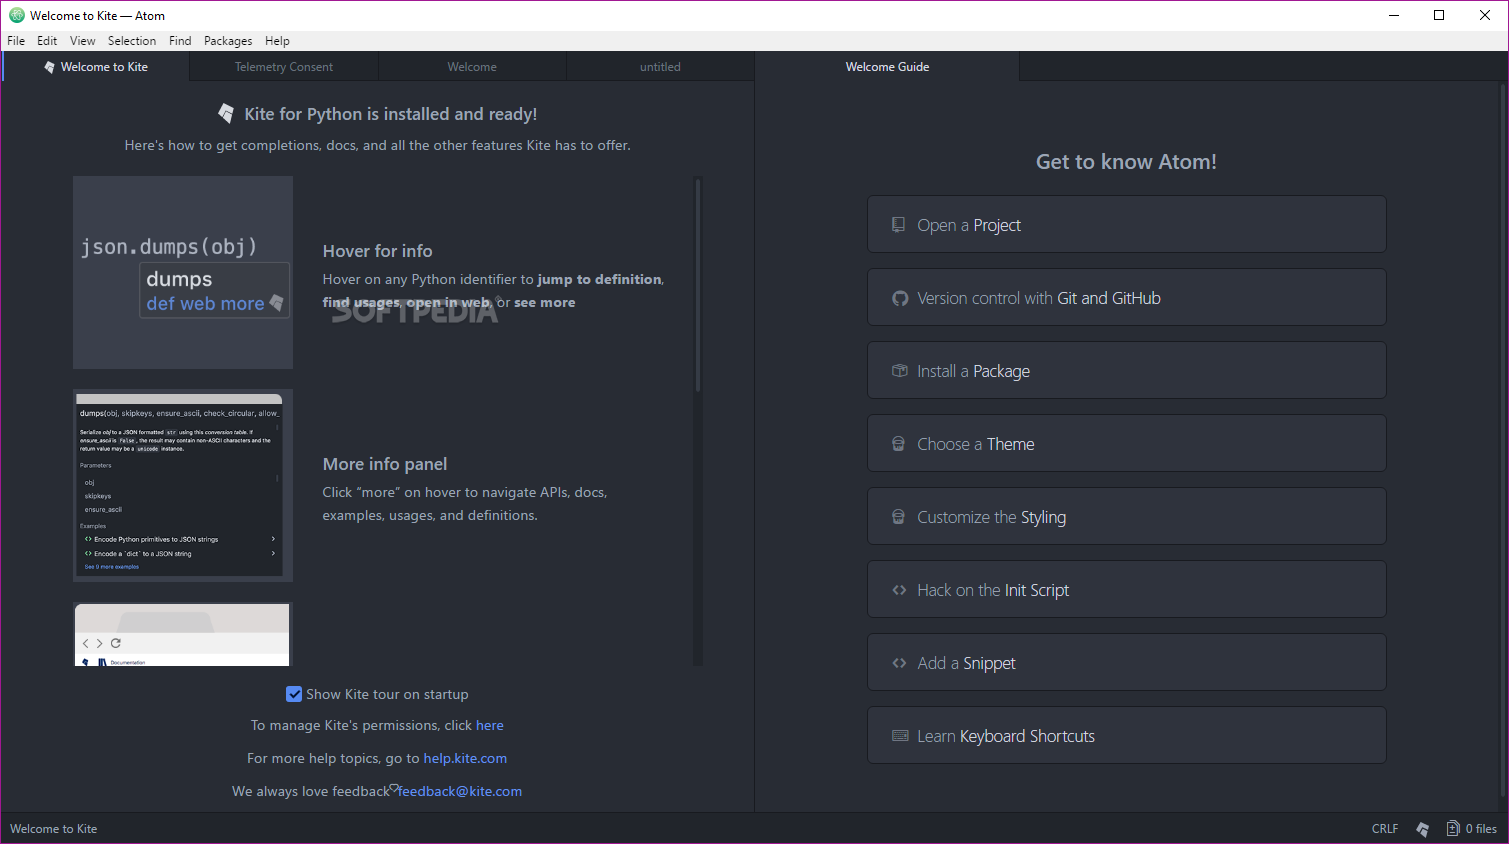The image size is (1509, 844).
Task: Click the Atom application icon in the title bar
Action: 17,15
